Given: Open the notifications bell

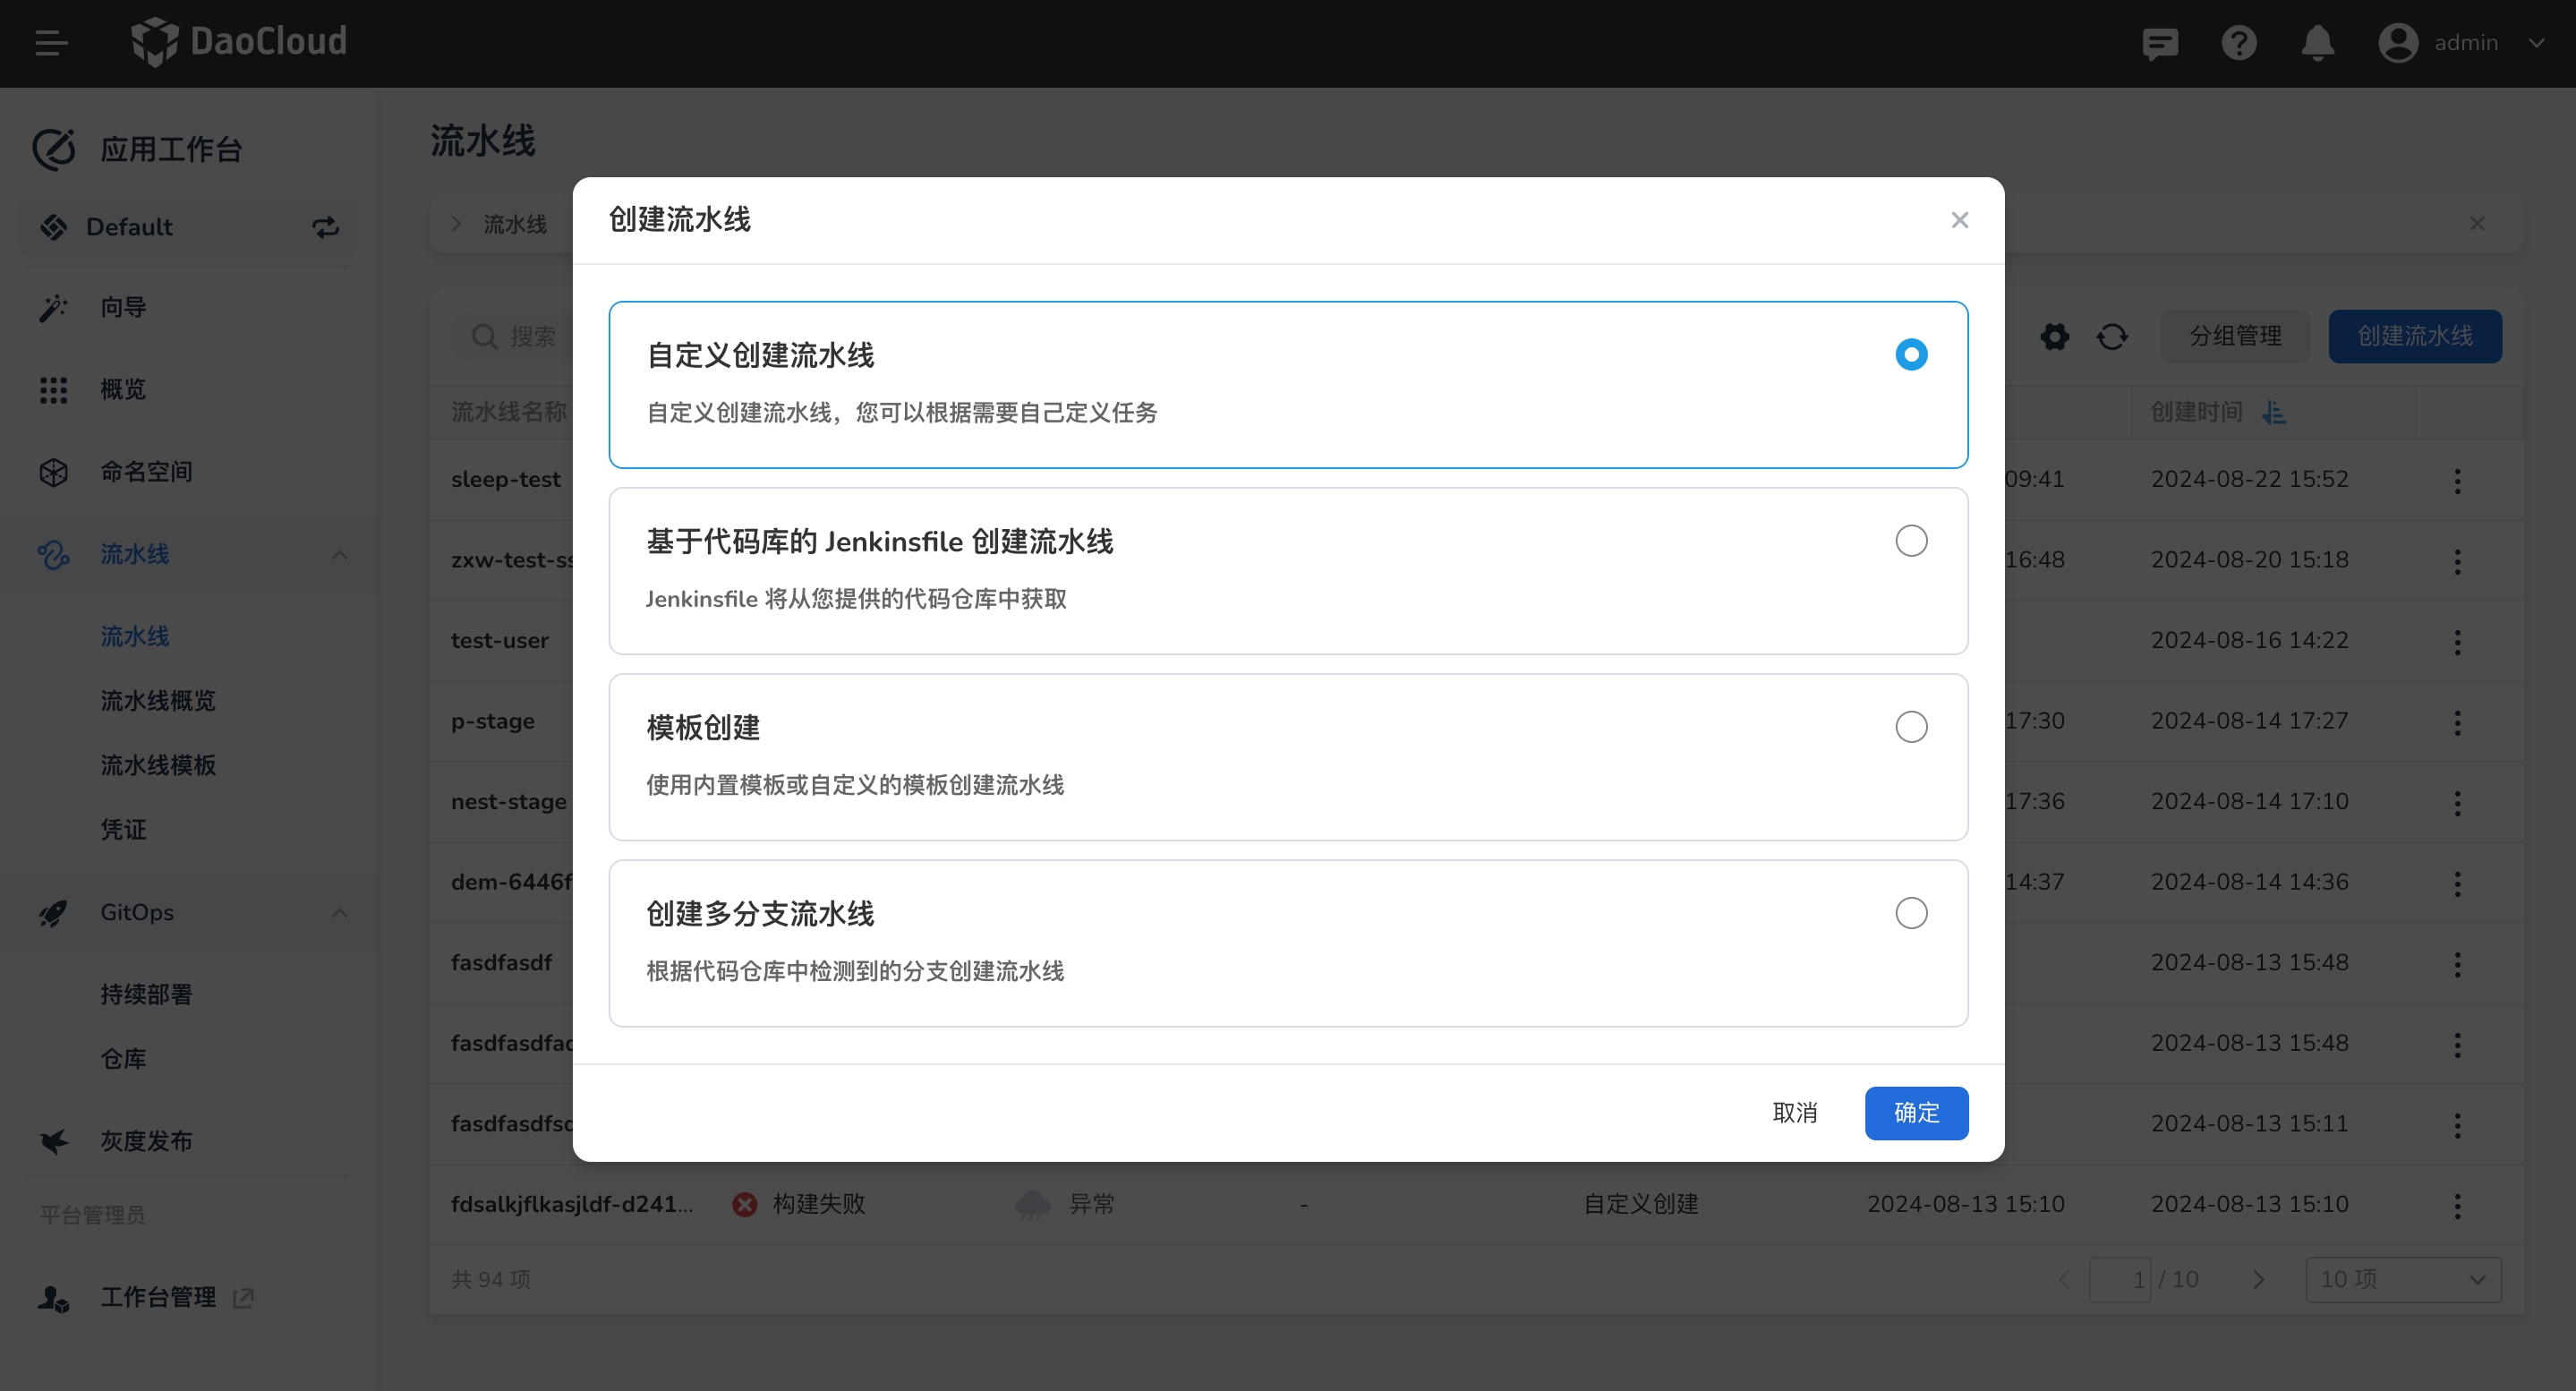Looking at the screenshot, I should coord(2318,43).
